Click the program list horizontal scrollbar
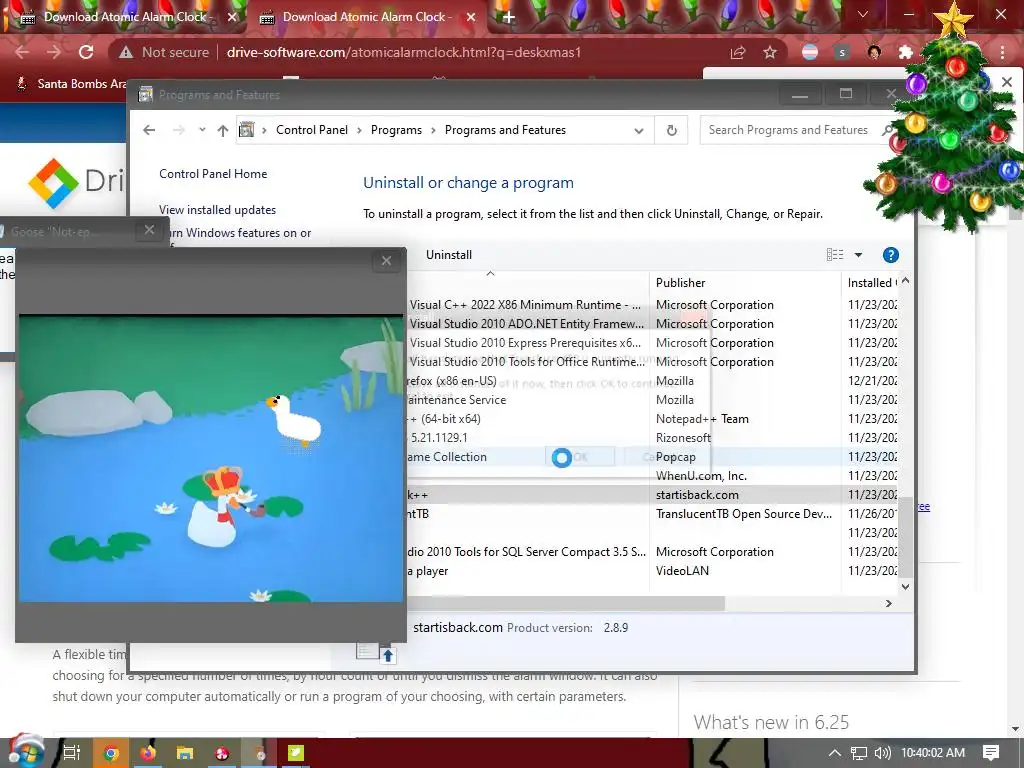This screenshot has width=1024, height=768. (566, 603)
